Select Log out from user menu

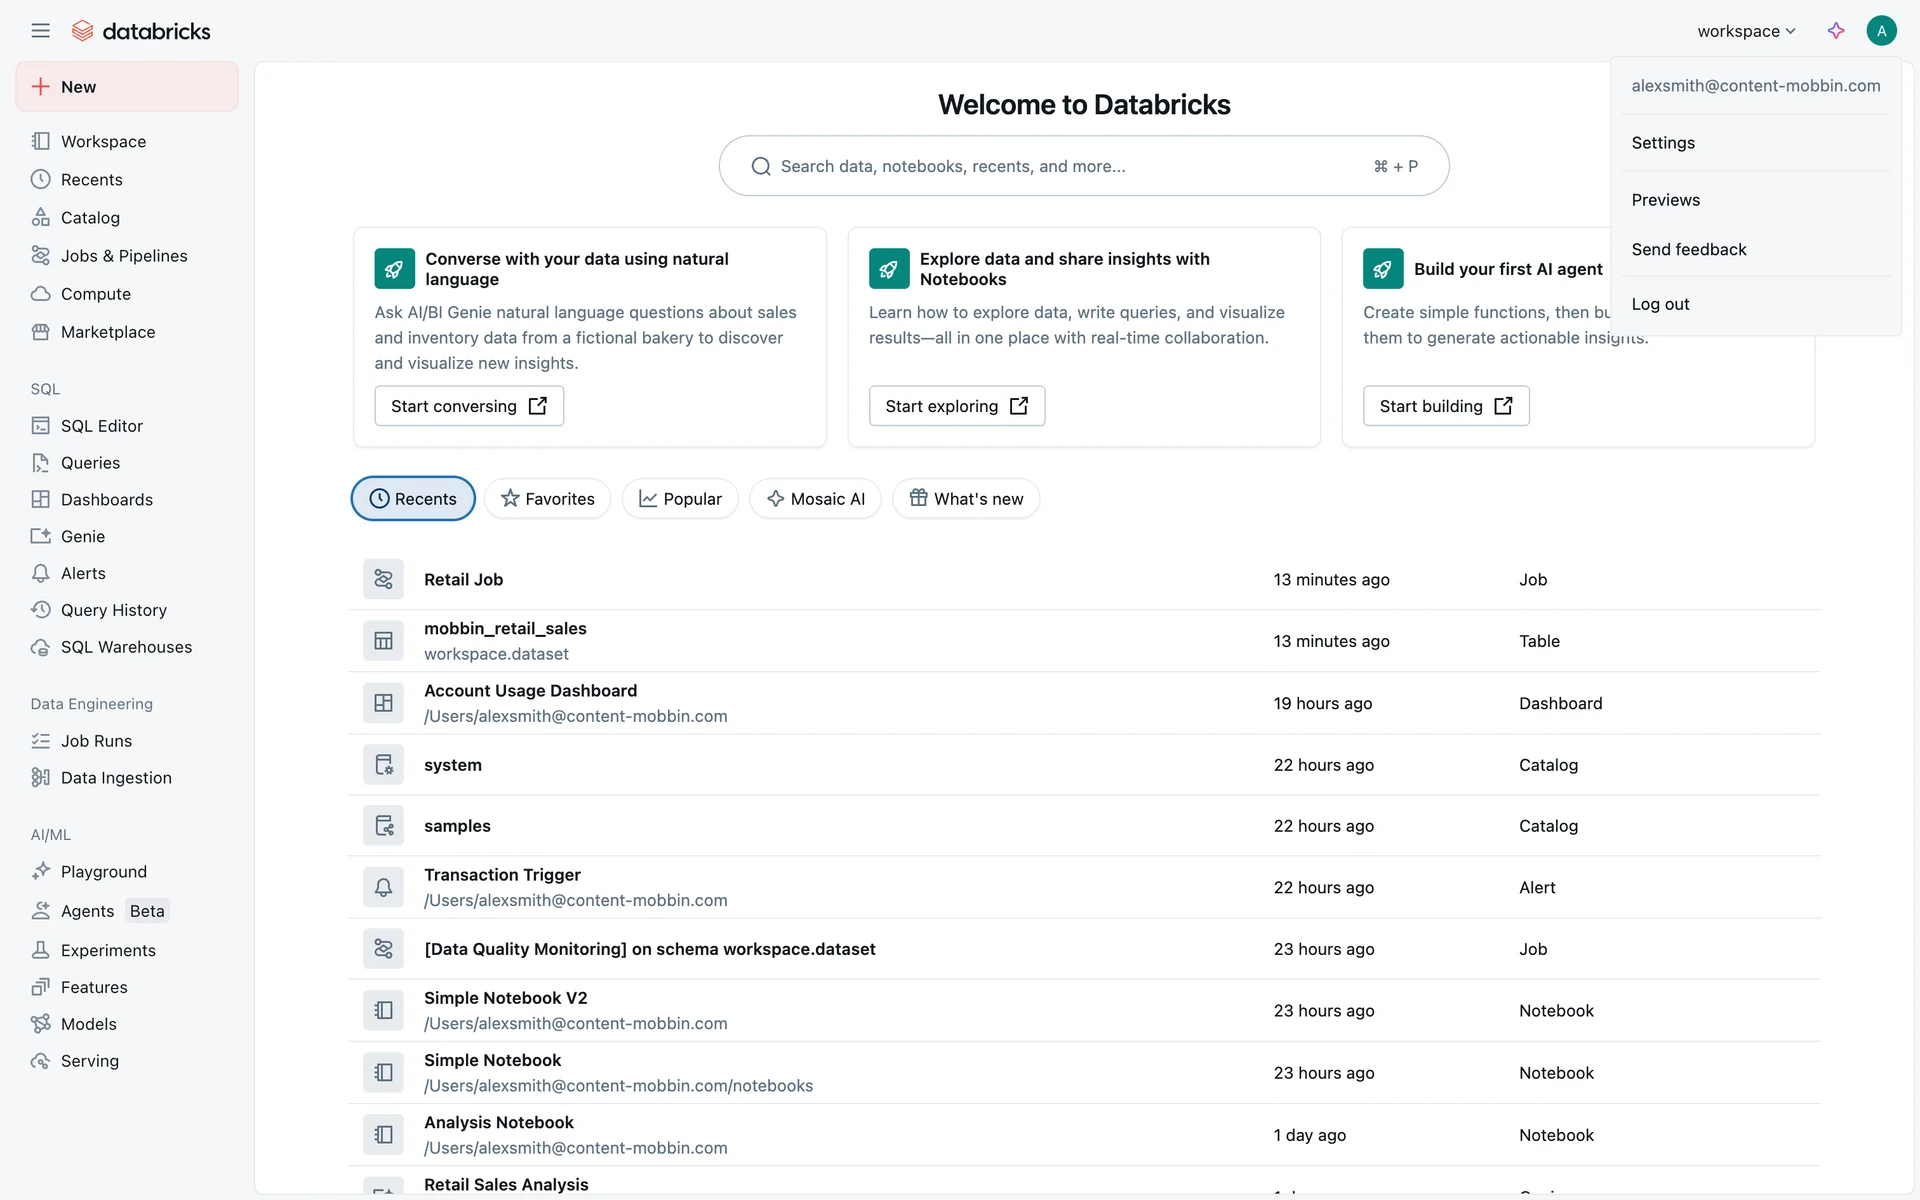tap(1660, 304)
